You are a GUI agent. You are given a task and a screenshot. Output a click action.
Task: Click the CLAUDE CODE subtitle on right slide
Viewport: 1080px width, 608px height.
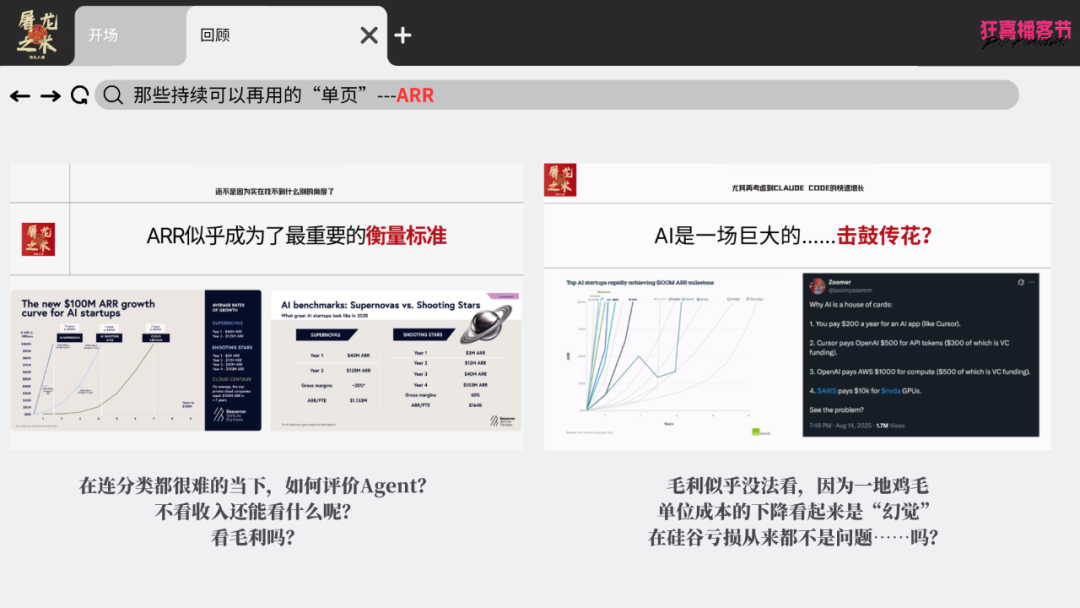(x=798, y=188)
